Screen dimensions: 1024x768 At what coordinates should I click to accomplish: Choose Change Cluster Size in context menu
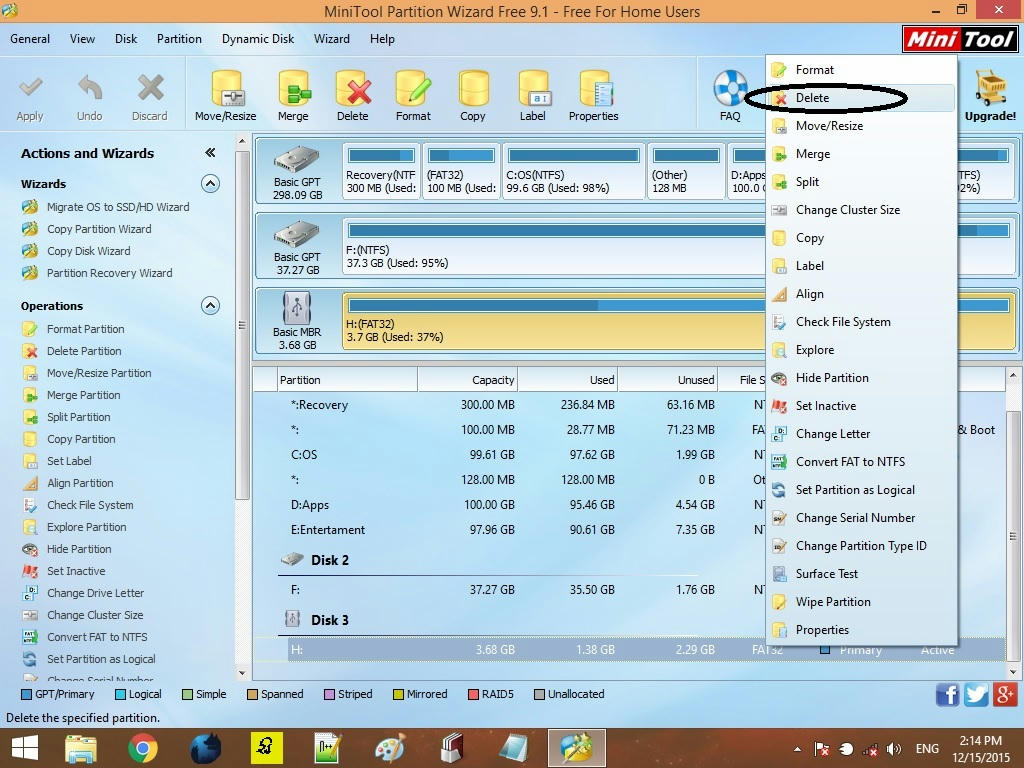pos(861,210)
